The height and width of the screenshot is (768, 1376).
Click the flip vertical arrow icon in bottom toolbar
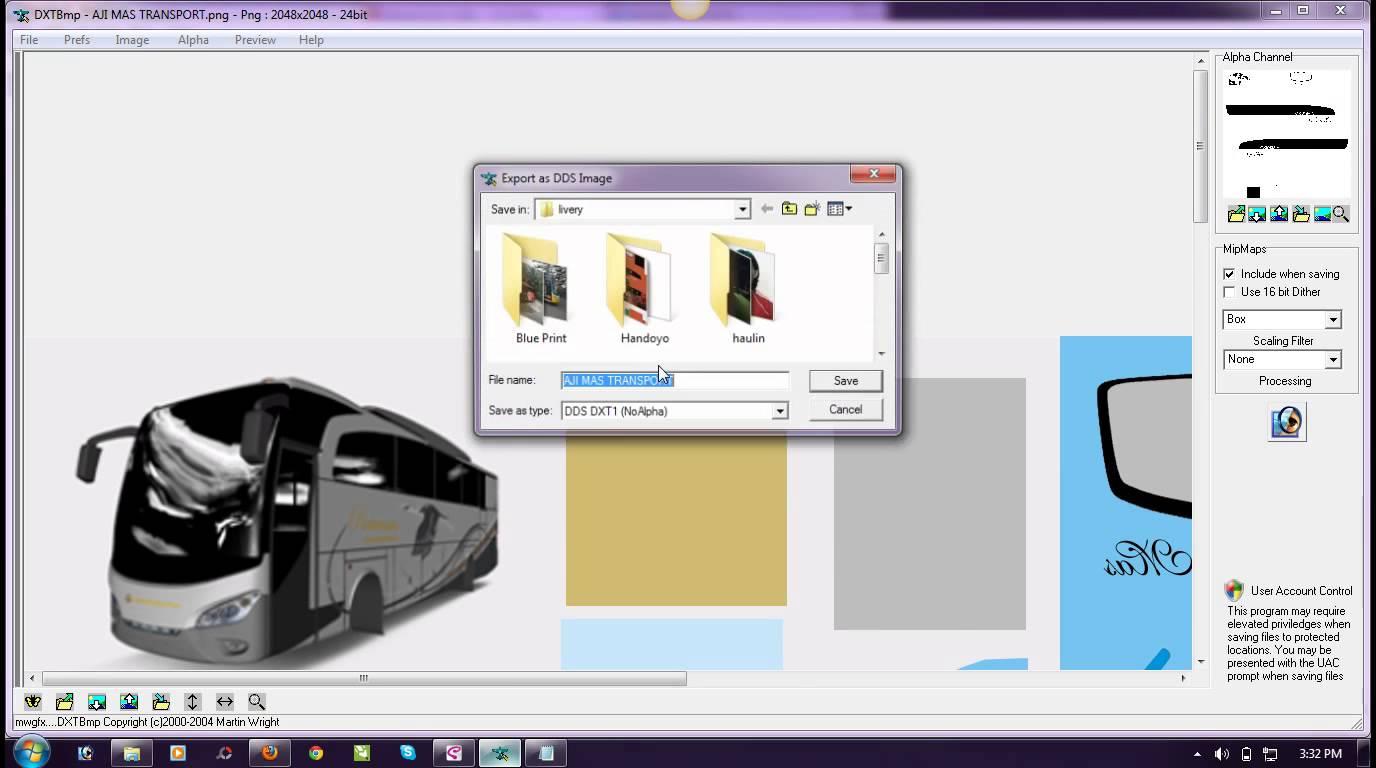pyautogui.click(x=193, y=702)
